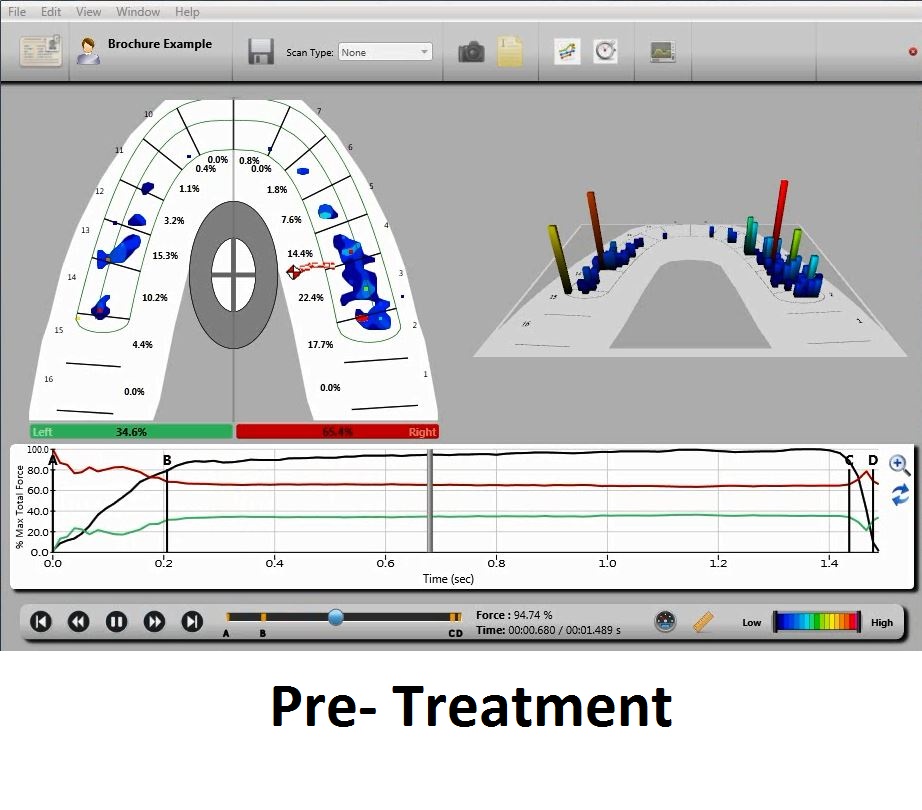Click the Brochure Example patient name

click(160, 44)
